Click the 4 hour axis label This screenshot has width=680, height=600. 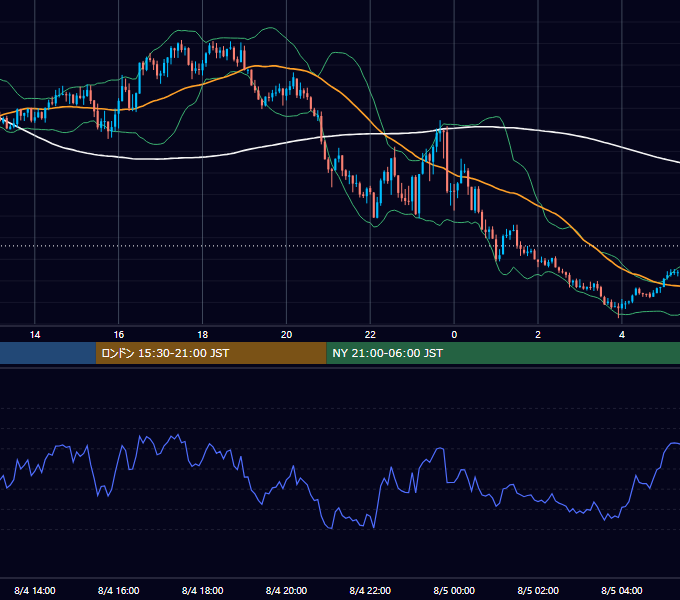[x=622, y=335]
